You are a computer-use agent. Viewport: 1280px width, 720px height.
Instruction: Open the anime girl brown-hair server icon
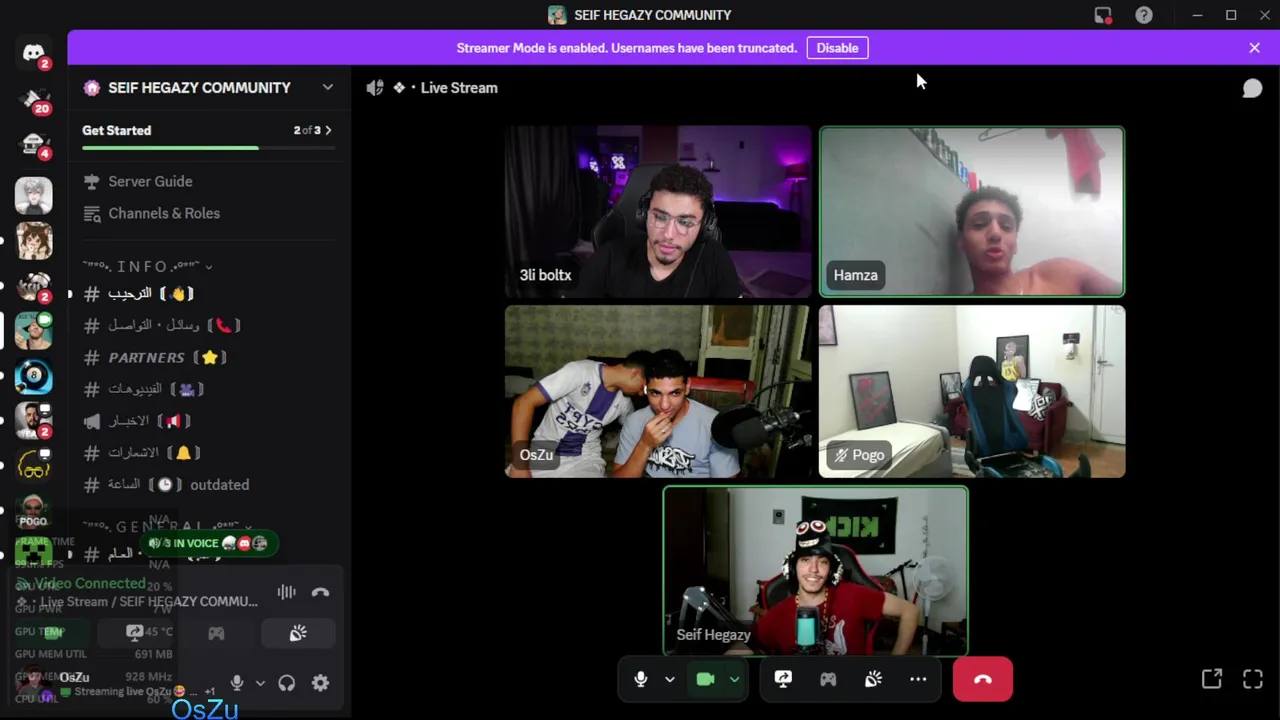click(x=33, y=241)
